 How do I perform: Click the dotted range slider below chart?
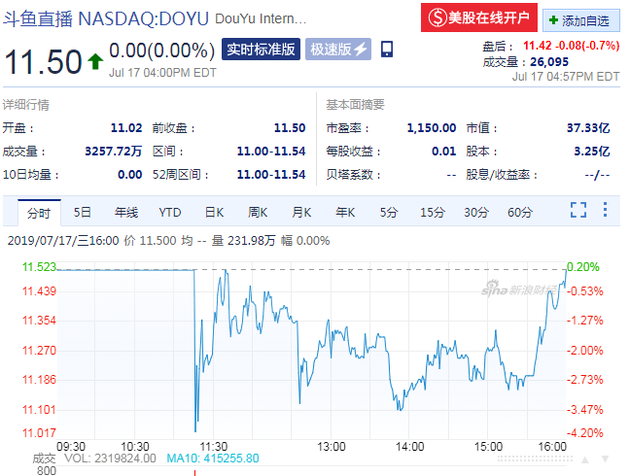(x=535, y=458)
